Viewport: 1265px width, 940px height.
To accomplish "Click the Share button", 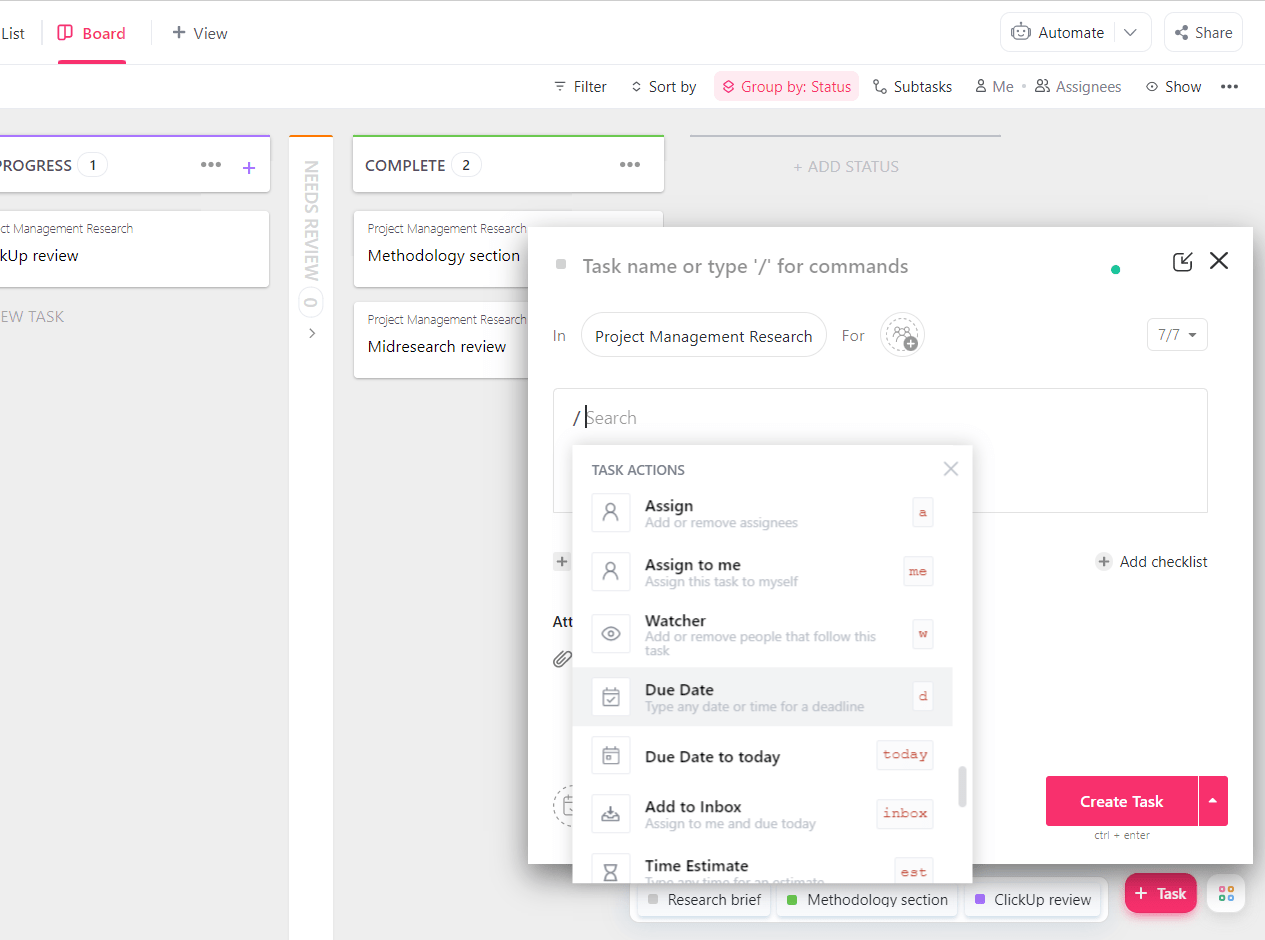I will click(x=1203, y=32).
